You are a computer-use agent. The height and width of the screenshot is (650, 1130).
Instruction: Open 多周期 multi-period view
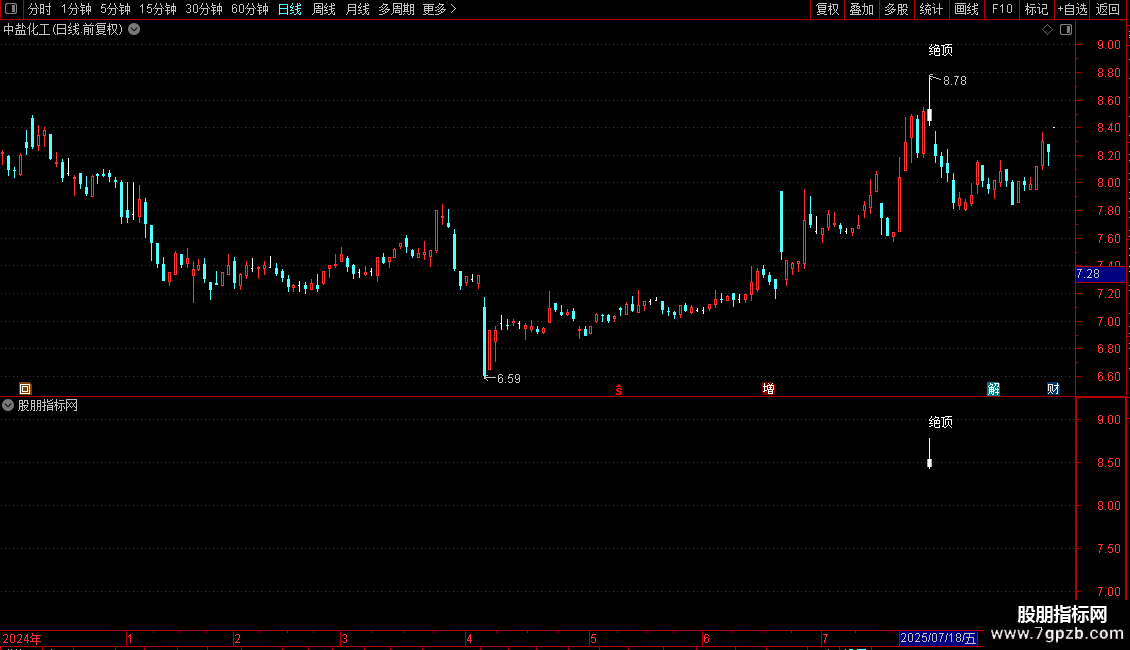click(x=396, y=9)
